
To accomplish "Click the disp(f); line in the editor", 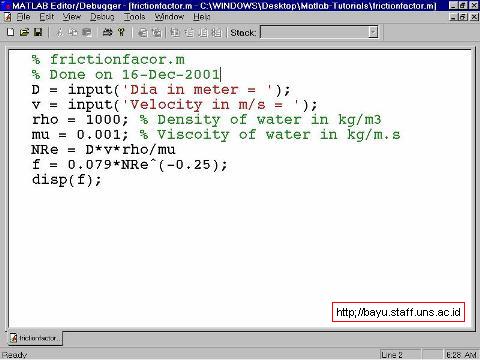I will pos(66,180).
